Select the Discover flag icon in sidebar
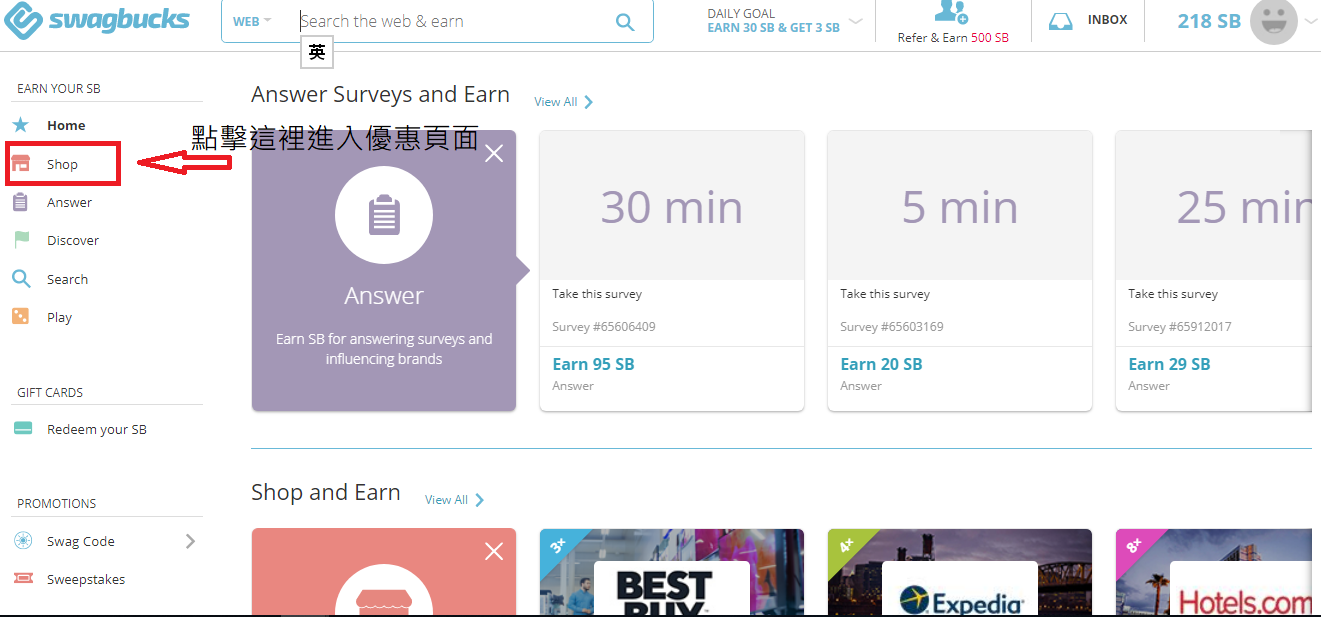 pos(21,240)
